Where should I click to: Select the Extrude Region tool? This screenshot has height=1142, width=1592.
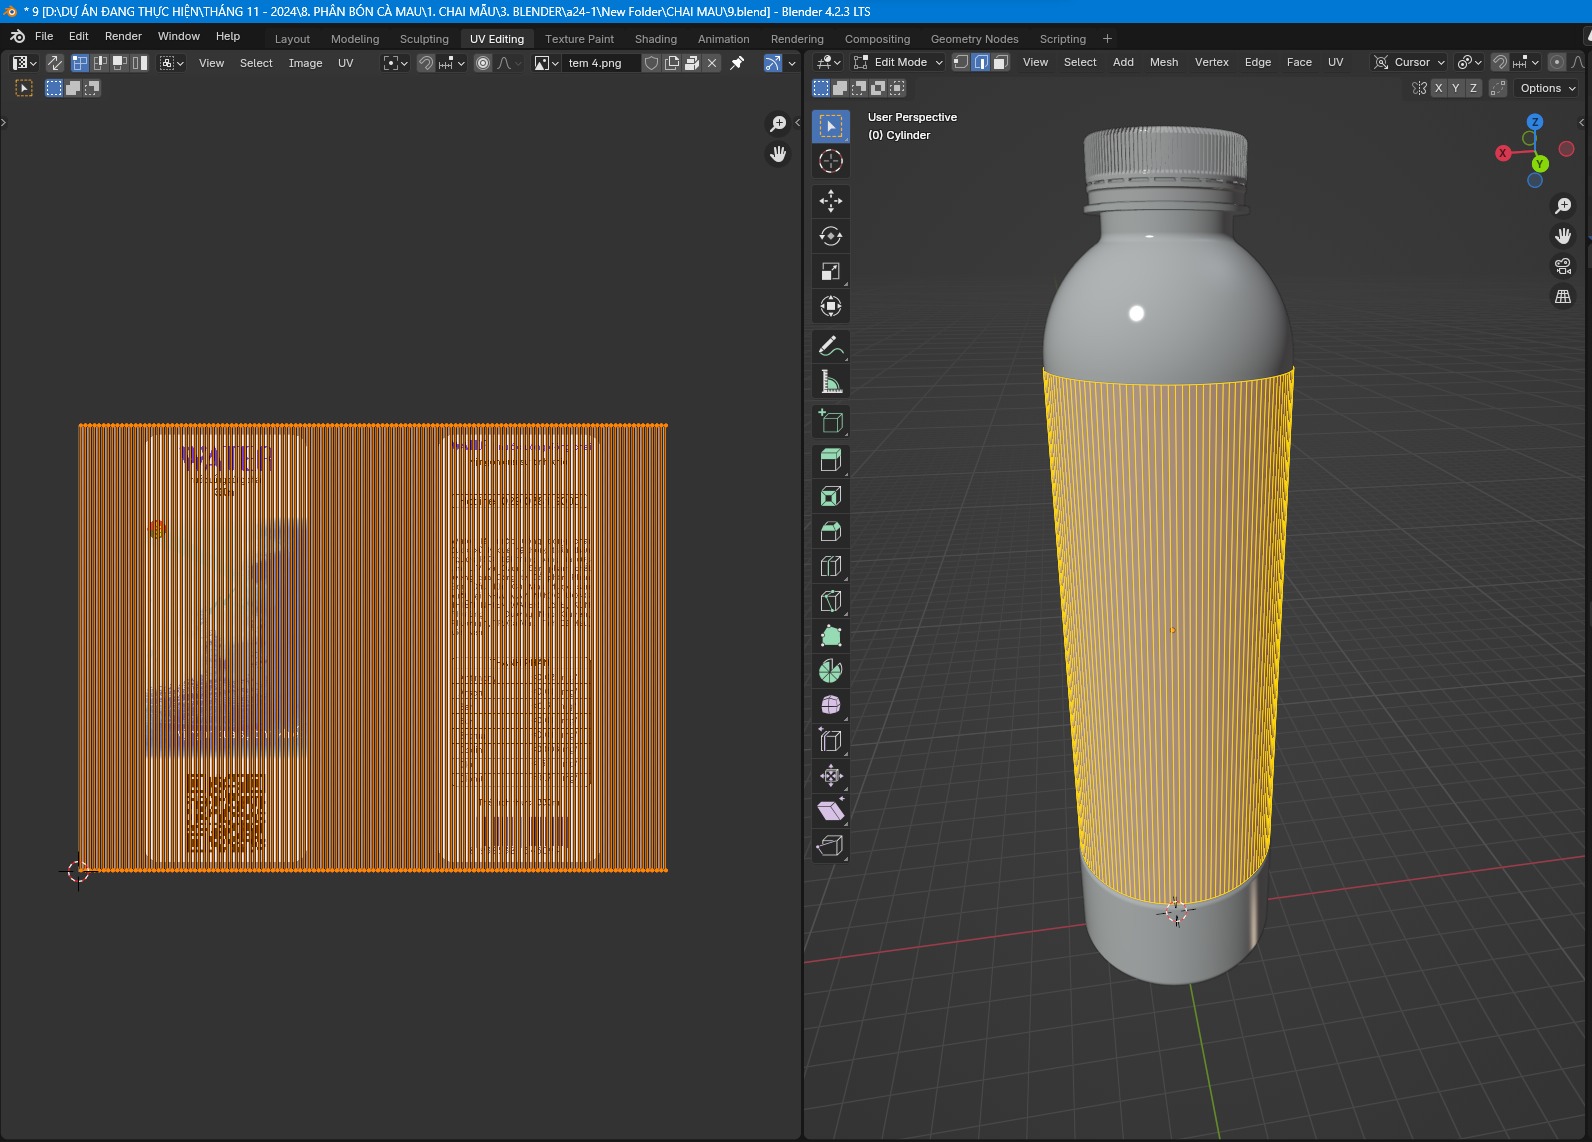click(831, 460)
